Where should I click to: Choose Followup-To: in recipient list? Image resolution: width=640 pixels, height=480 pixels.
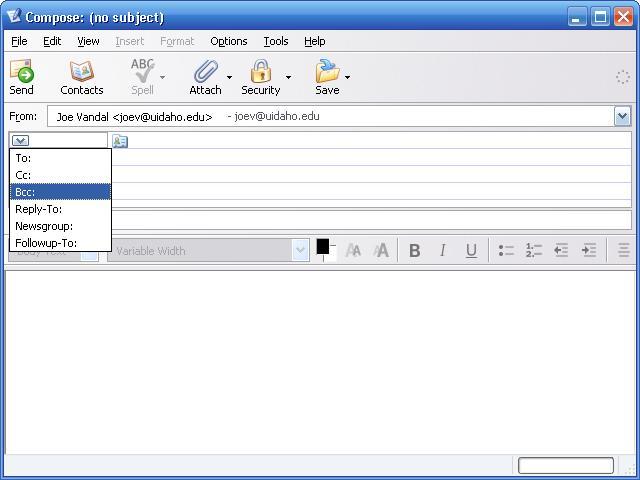tap(60, 243)
